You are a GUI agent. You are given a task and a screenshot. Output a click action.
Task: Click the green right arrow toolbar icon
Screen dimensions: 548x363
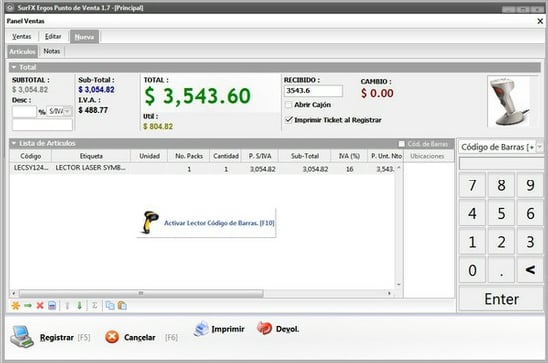pos(28,306)
